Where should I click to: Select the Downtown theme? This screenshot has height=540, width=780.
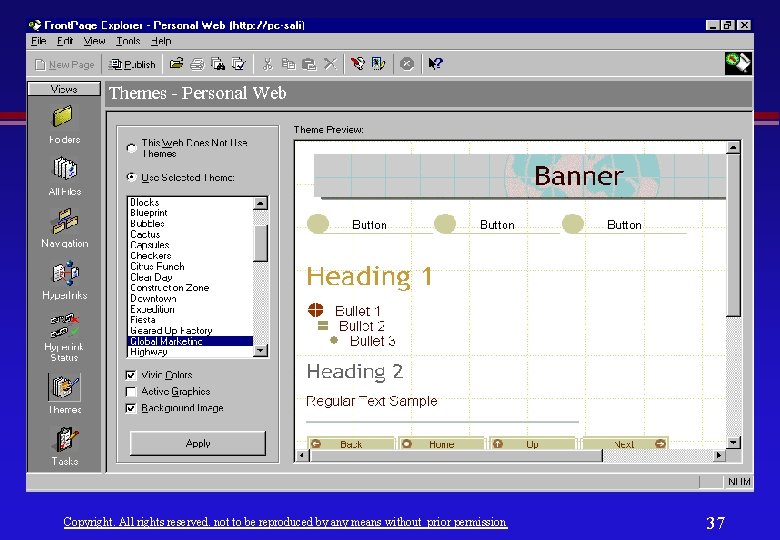coord(191,299)
